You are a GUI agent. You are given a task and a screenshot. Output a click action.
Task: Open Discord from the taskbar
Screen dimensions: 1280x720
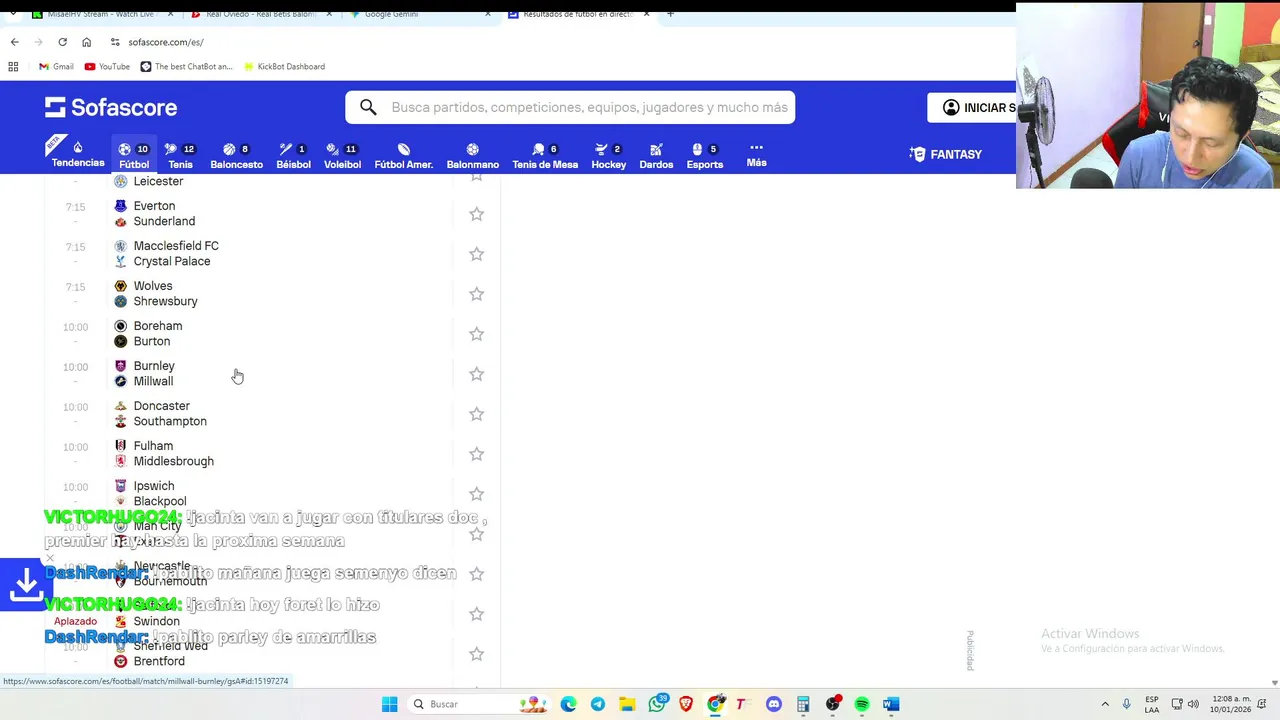tap(773, 704)
